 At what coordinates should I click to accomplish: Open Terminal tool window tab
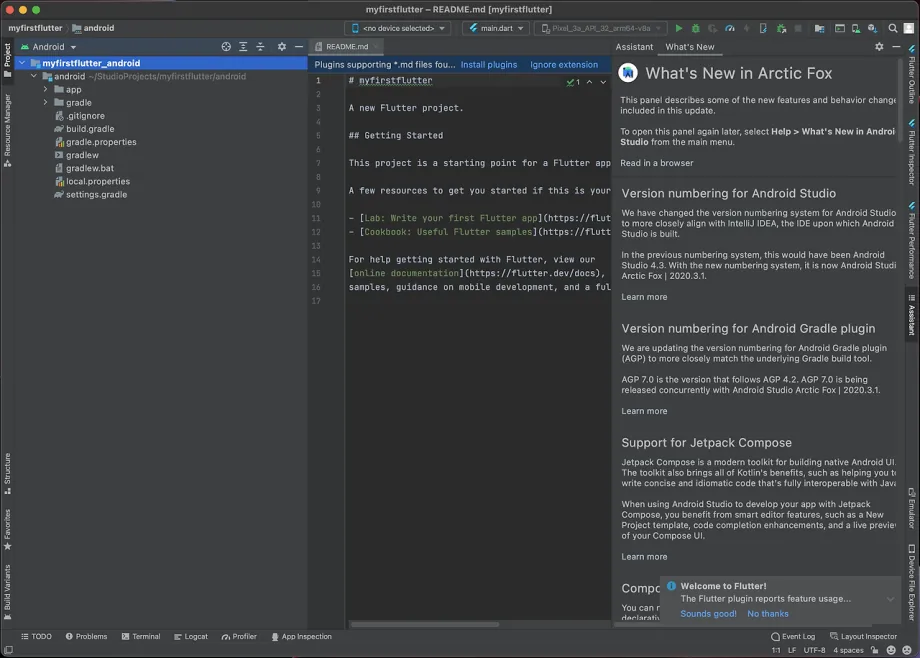click(141, 636)
